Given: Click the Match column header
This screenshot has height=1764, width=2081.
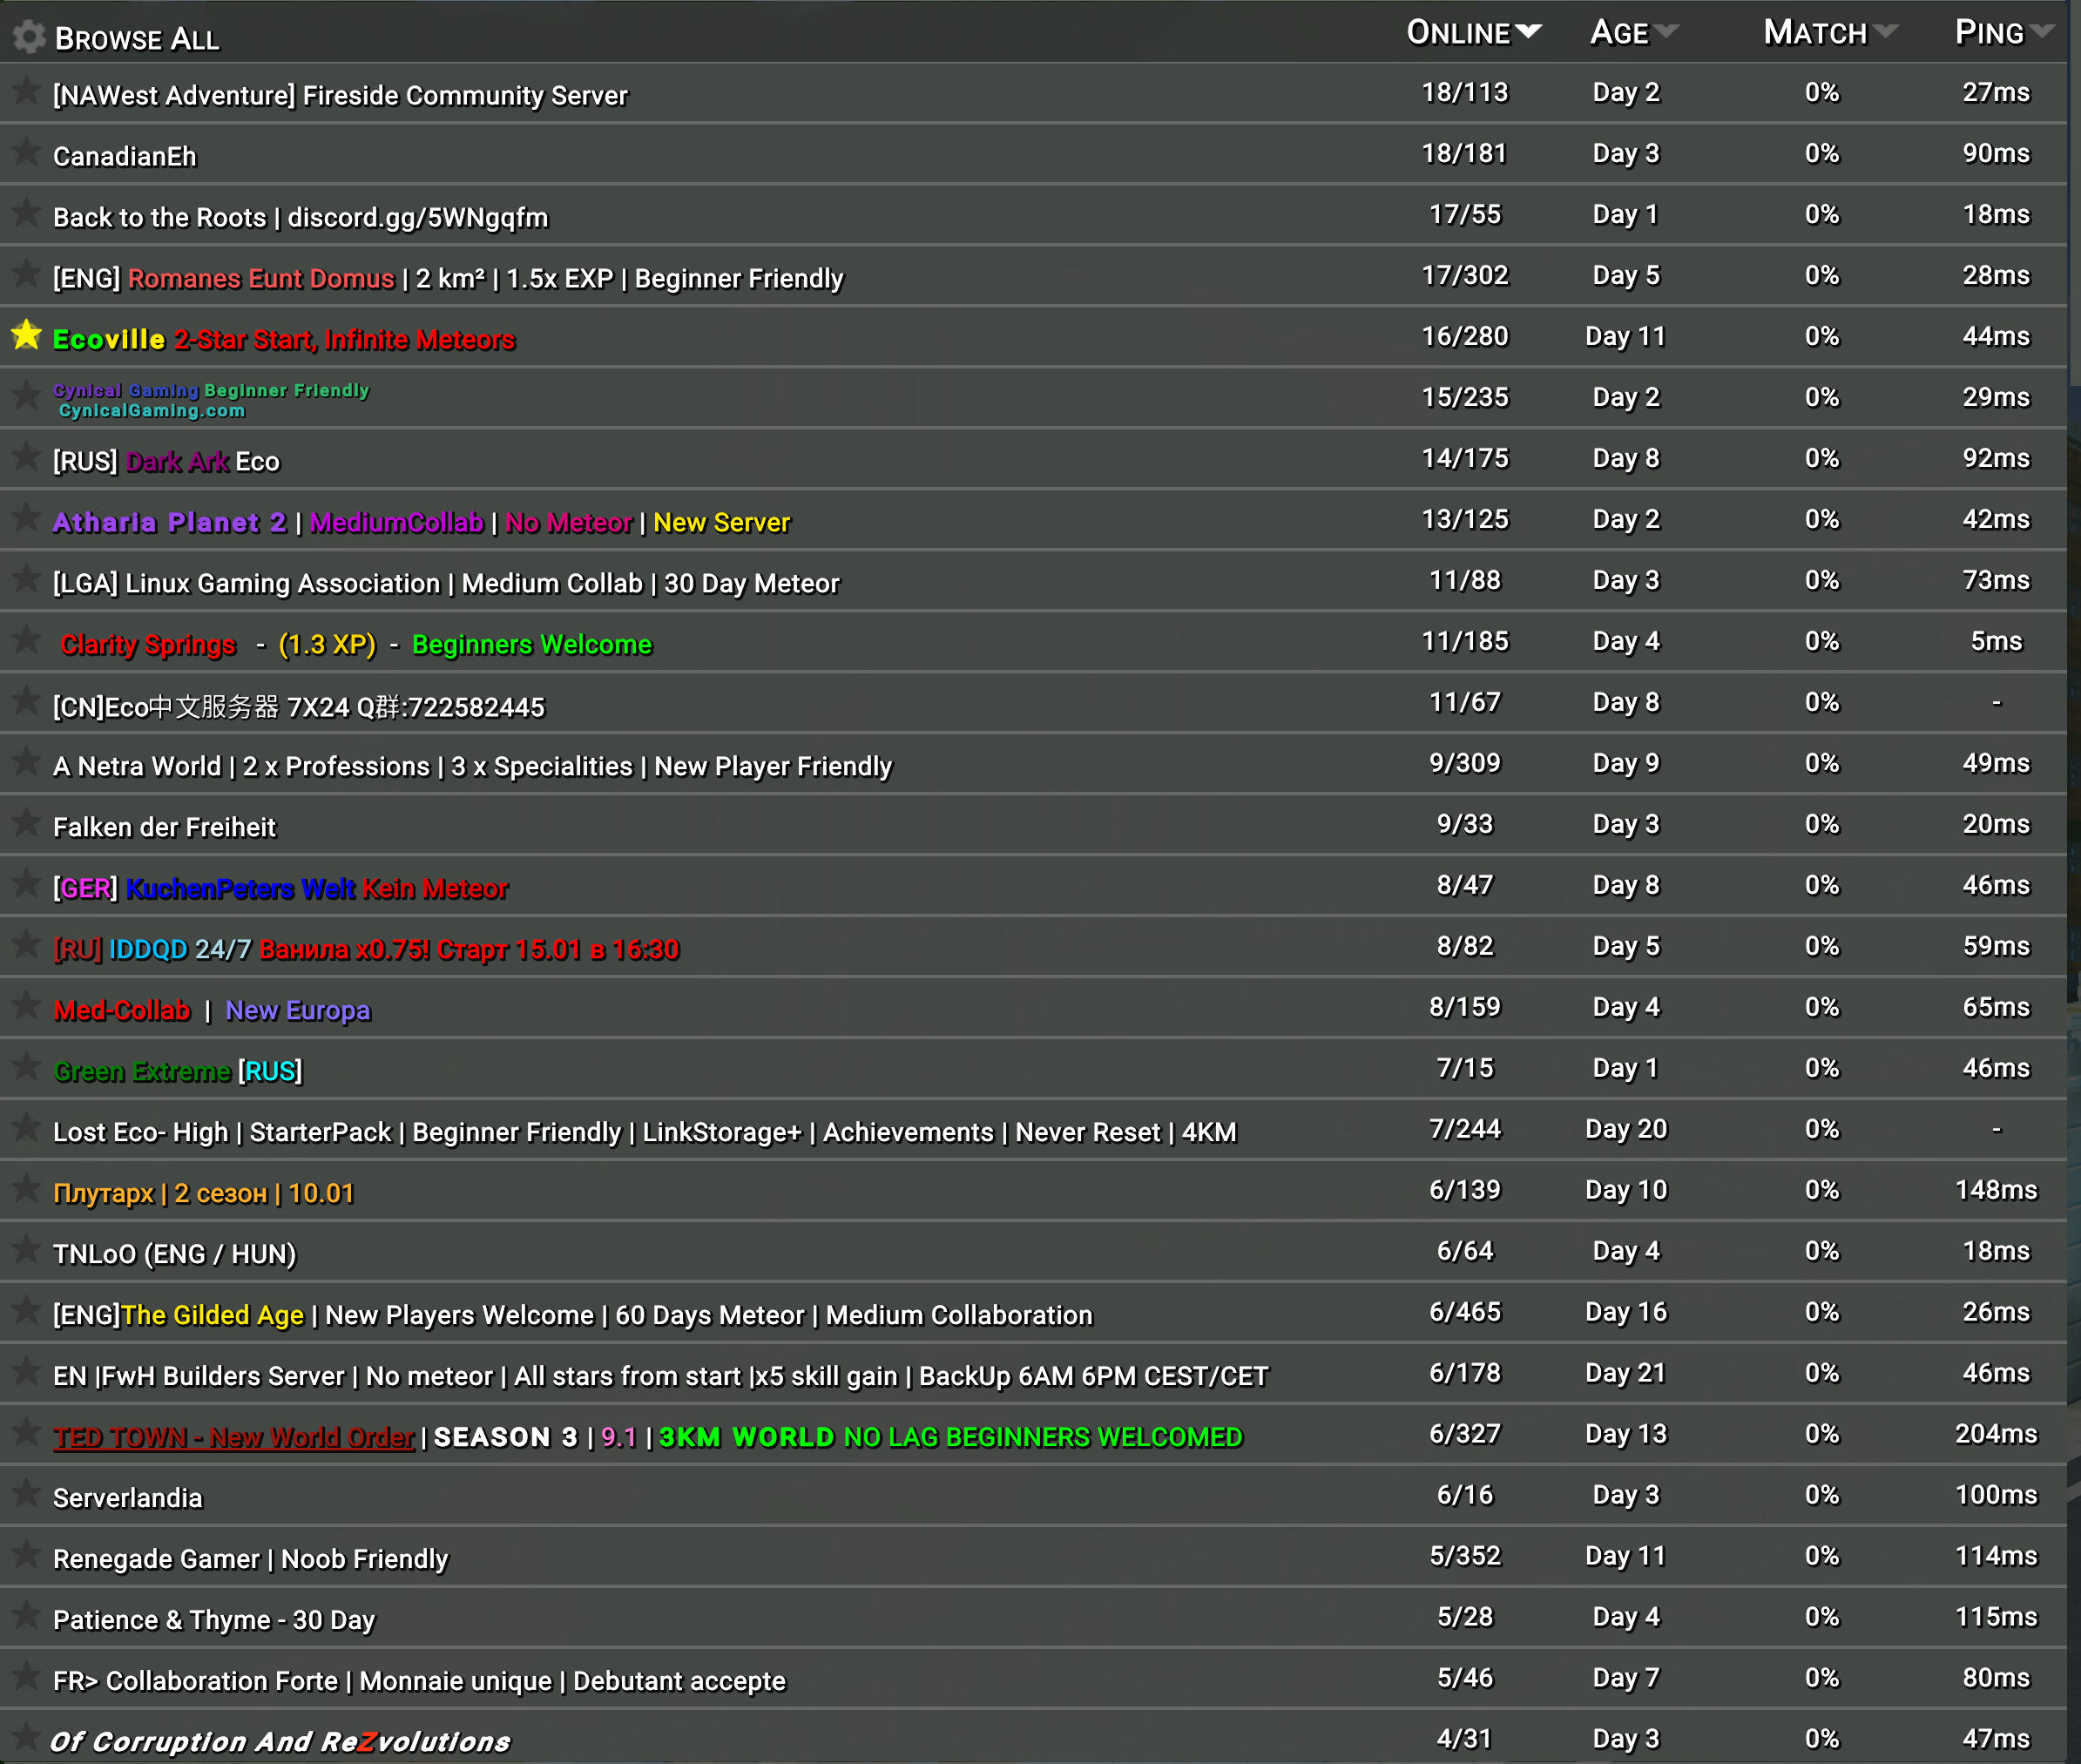Looking at the screenshot, I should tap(1818, 31).
